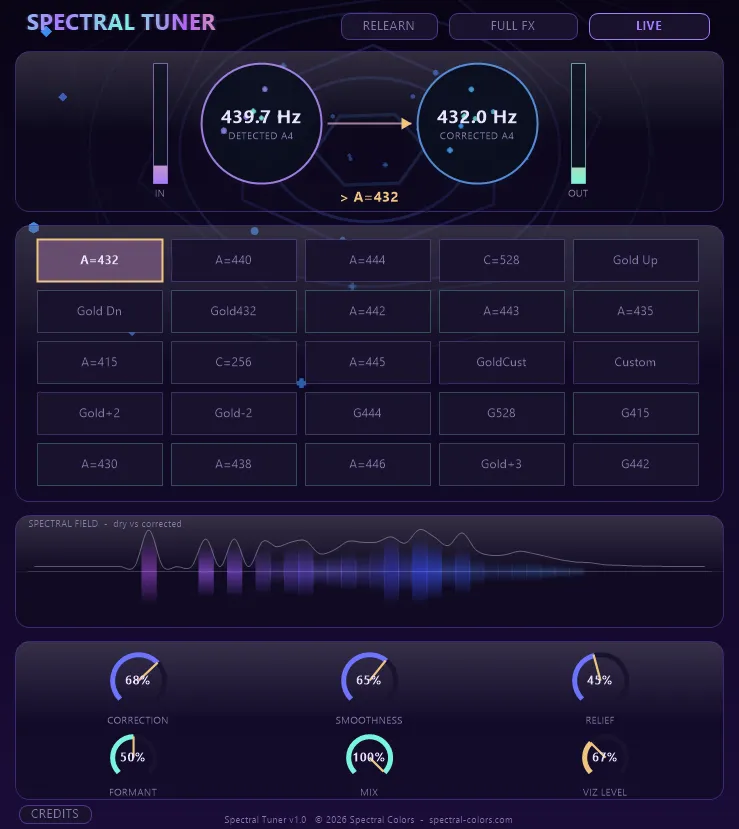Pick the Gold Dn preset
This screenshot has width=739, height=829.
tap(100, 311)
